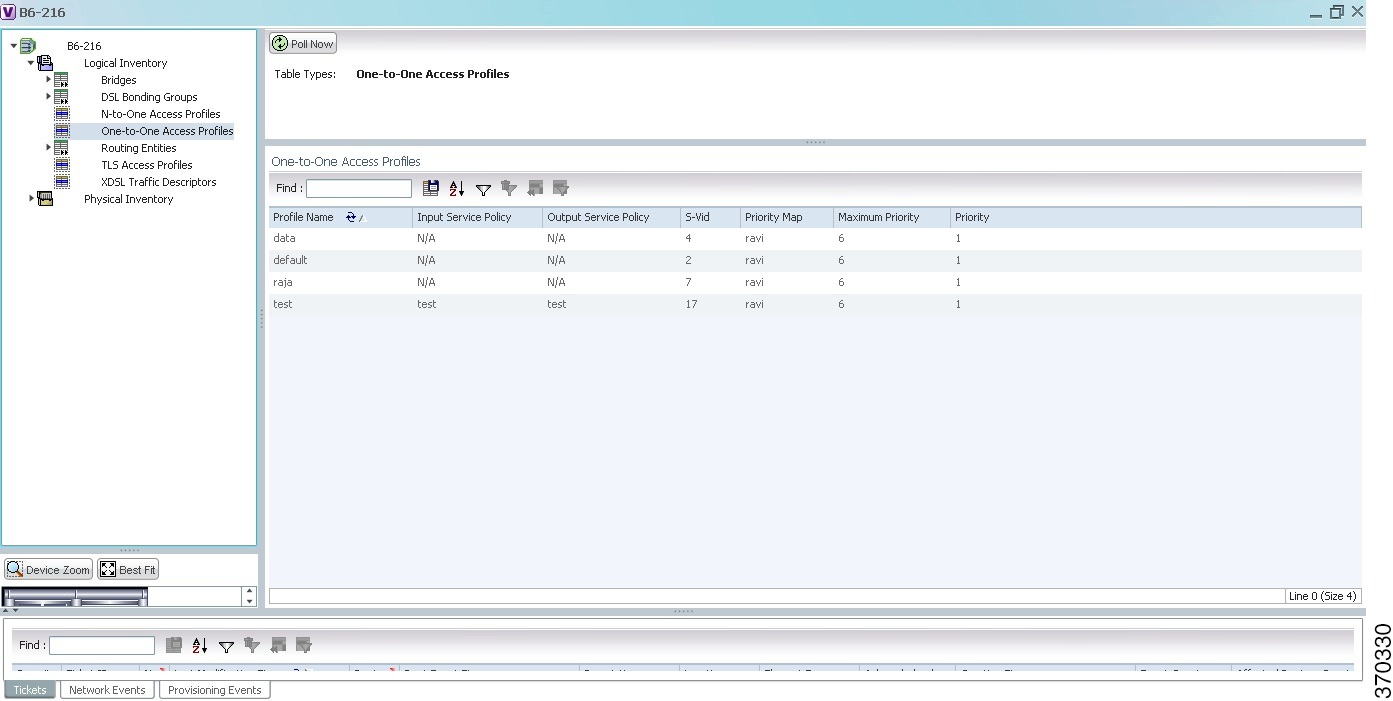Click the up arrow beside device thumbnail
Viewport: 1393px width, 701px height.
249,591
